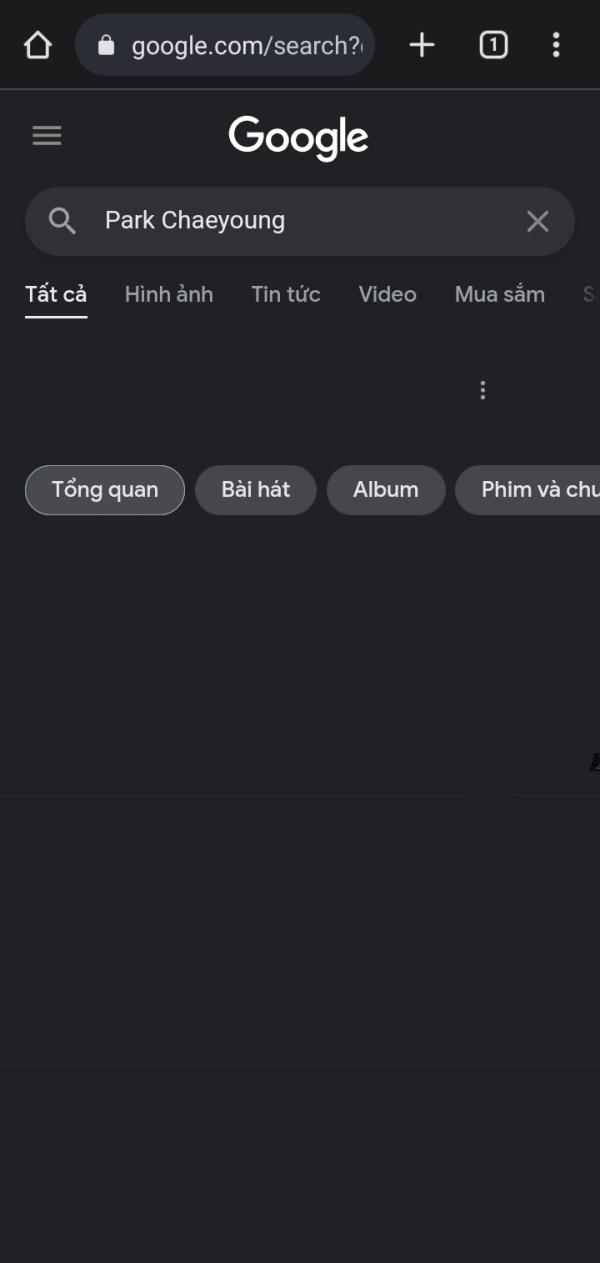The height and width of the screenshot is (1263, 600).
Task: Open the result's three-dot options menu
Action: coord(483,390)
